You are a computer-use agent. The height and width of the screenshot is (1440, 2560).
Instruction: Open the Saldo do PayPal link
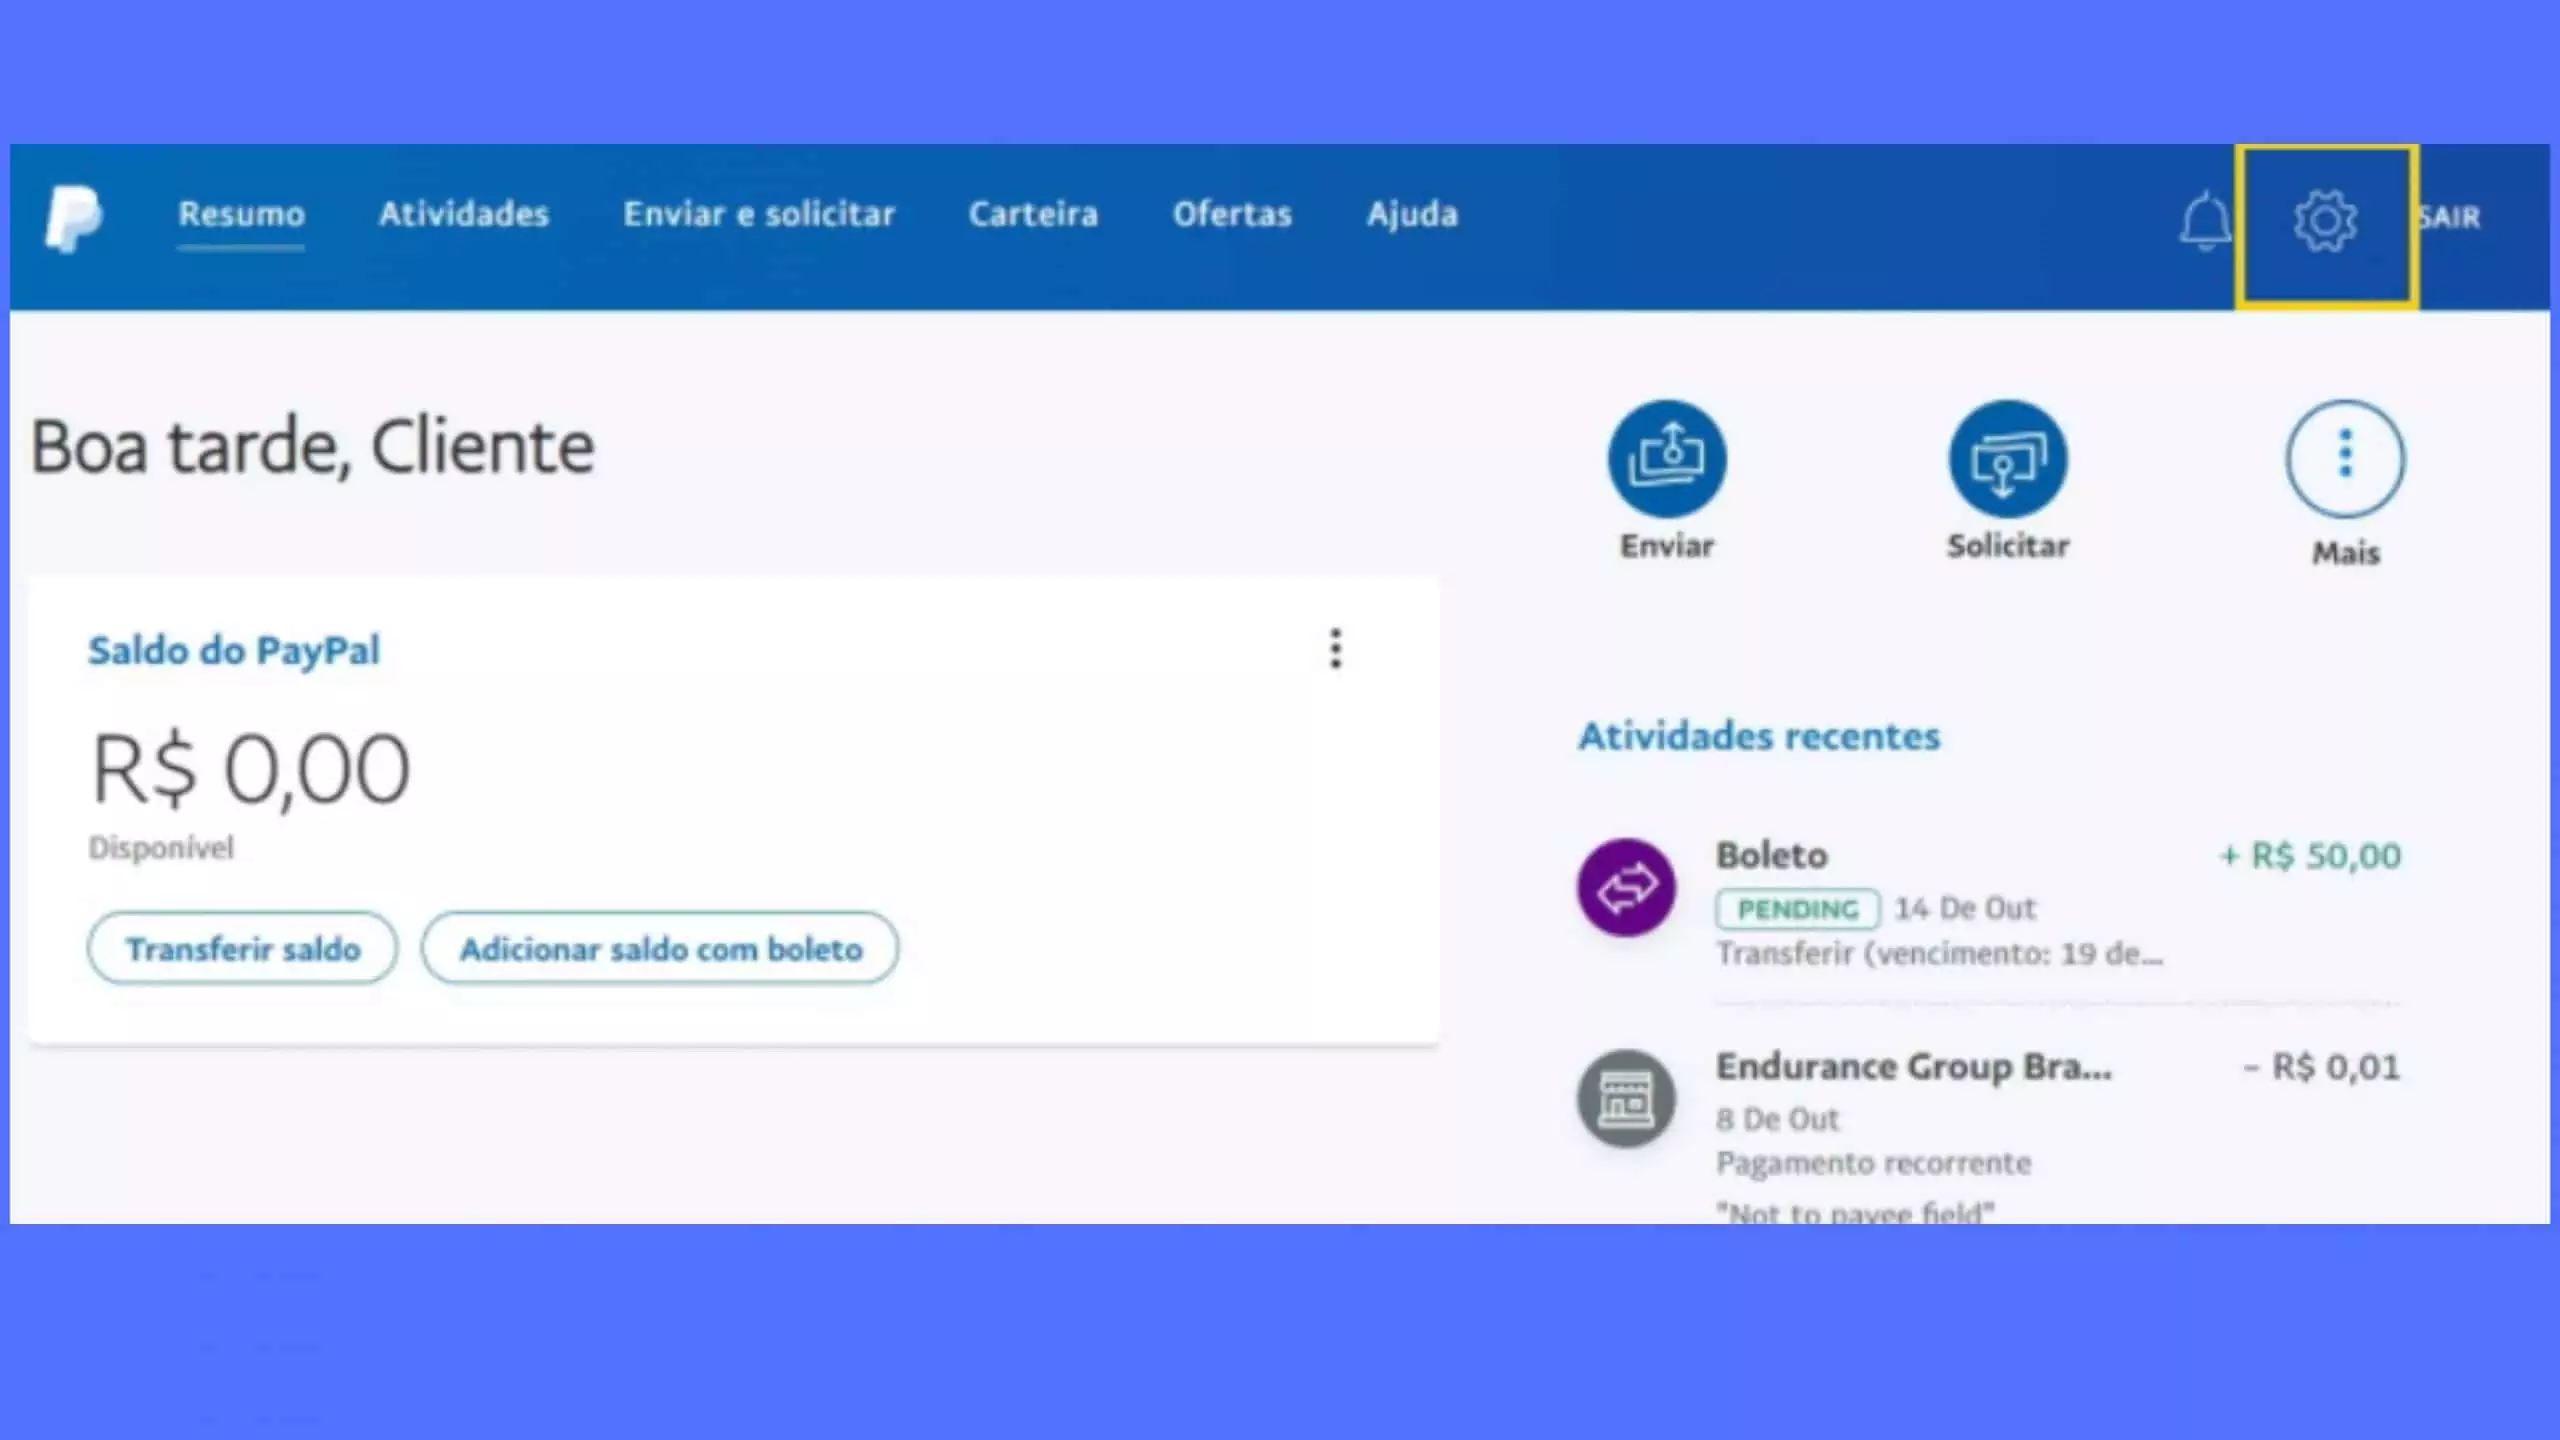click(x=234, y=651)
